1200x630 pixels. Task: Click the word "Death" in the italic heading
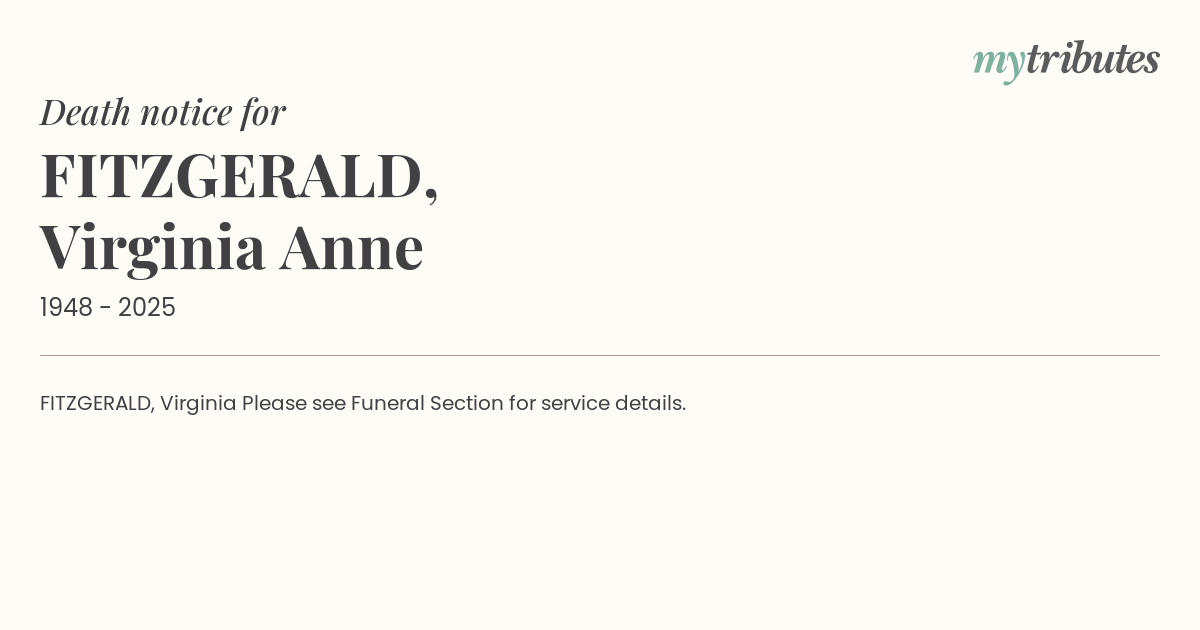tap(86, 112)
